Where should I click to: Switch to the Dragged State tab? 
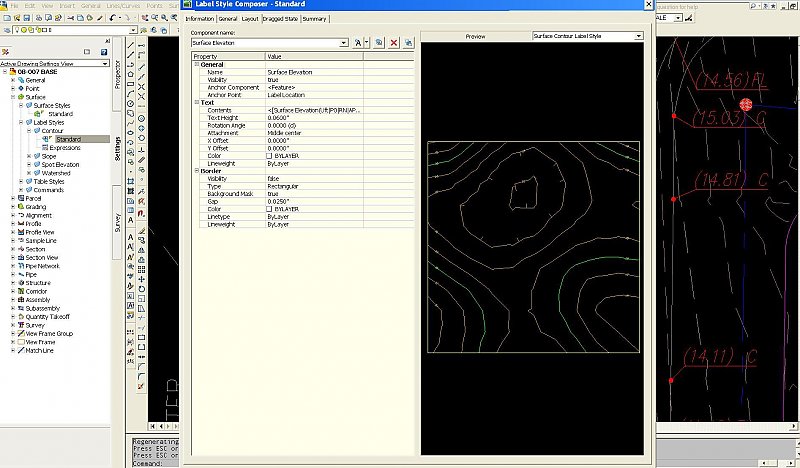(x=280, y=19)
